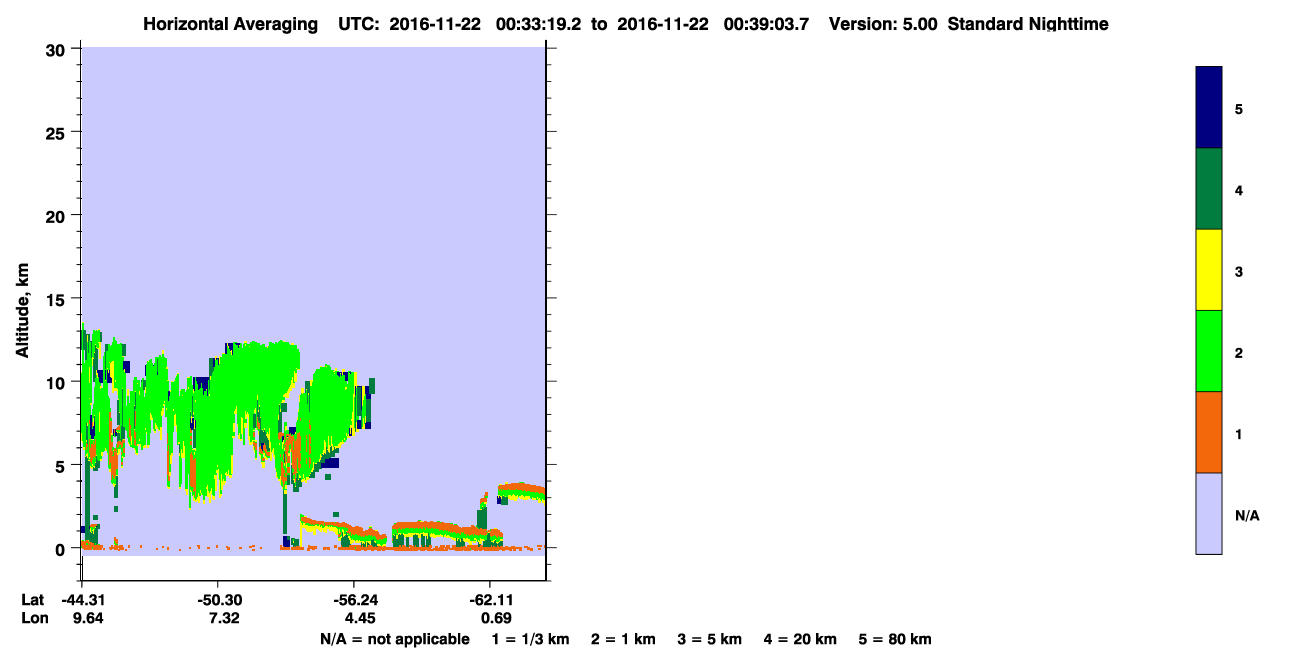This screenshot has width=1300, height=667.
Task: Click the 'Lon' row label
Action: click(x=33, y=618)
